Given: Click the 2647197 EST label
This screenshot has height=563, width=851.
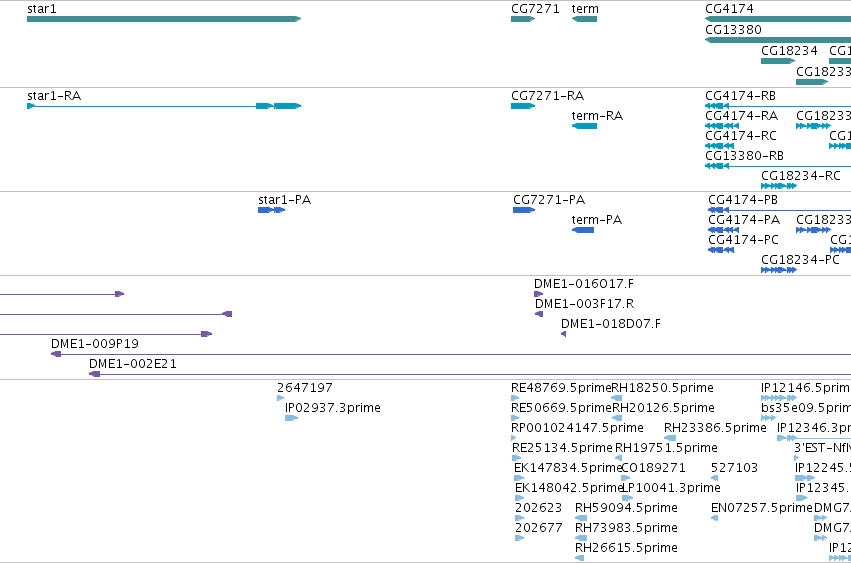Looking at the screenshot, I should pyautogui.click(x=305, y=388).
